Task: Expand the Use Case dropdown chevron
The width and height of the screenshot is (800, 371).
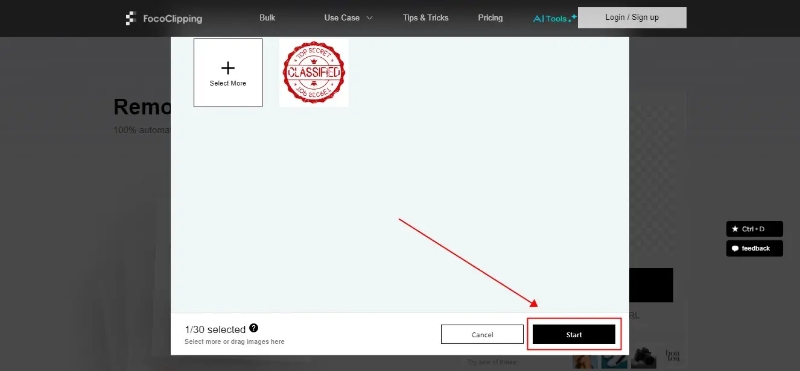Action: pyautogui.click(x=370, y=18)
